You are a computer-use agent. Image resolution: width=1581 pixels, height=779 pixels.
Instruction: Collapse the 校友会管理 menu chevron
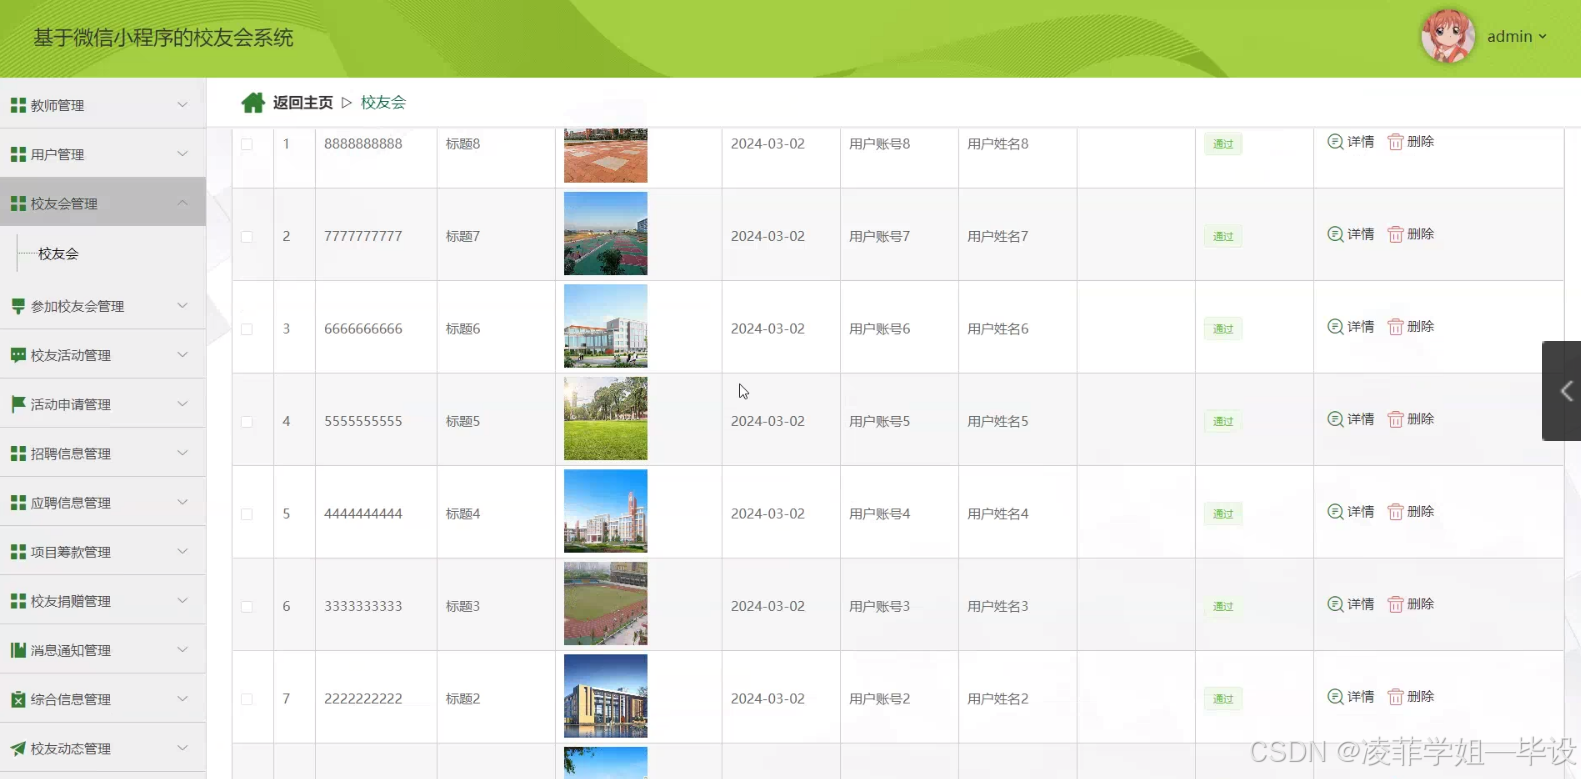pyautogui.click(x=182, y=202)
